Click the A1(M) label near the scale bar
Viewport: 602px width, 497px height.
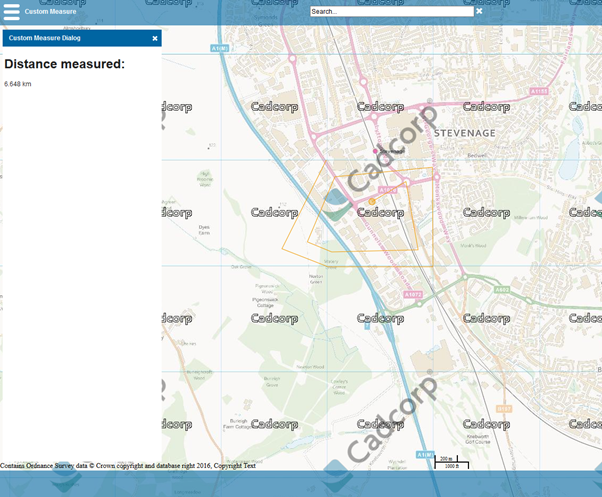425,454
